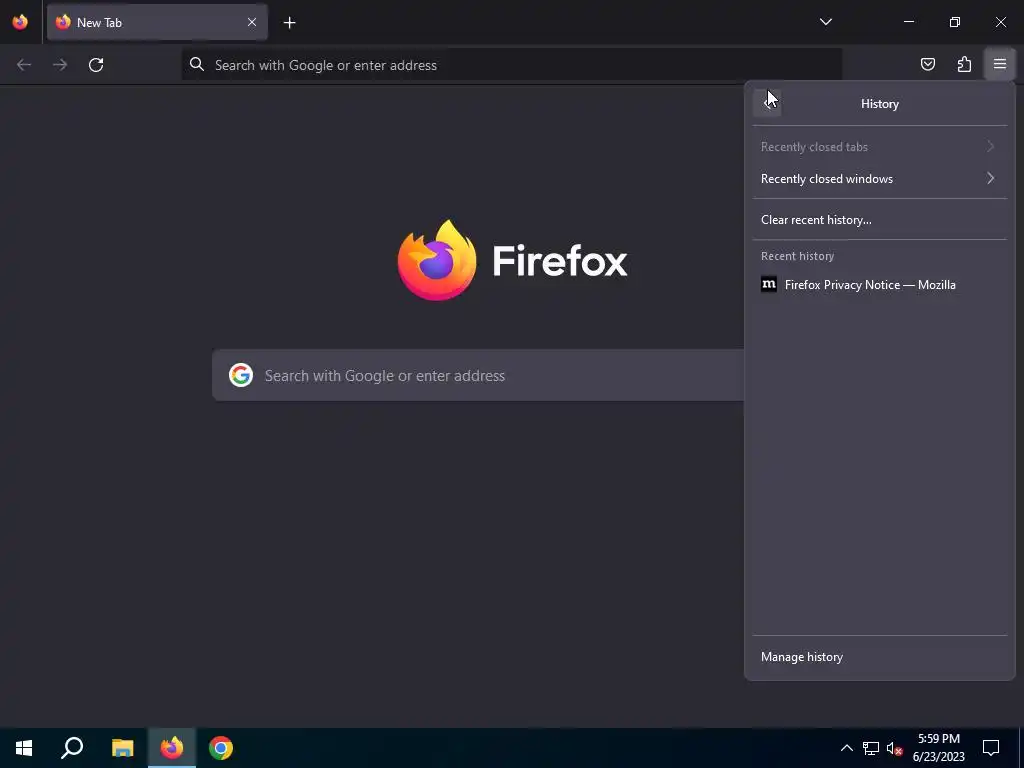Open Save to Pocket icon

[x=927, y=64]
